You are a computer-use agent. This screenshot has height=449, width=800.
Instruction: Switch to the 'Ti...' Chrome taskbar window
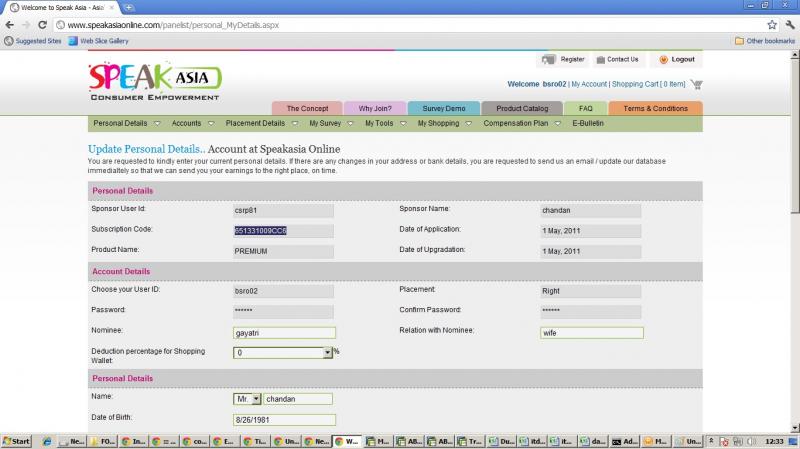pos(255,441)
